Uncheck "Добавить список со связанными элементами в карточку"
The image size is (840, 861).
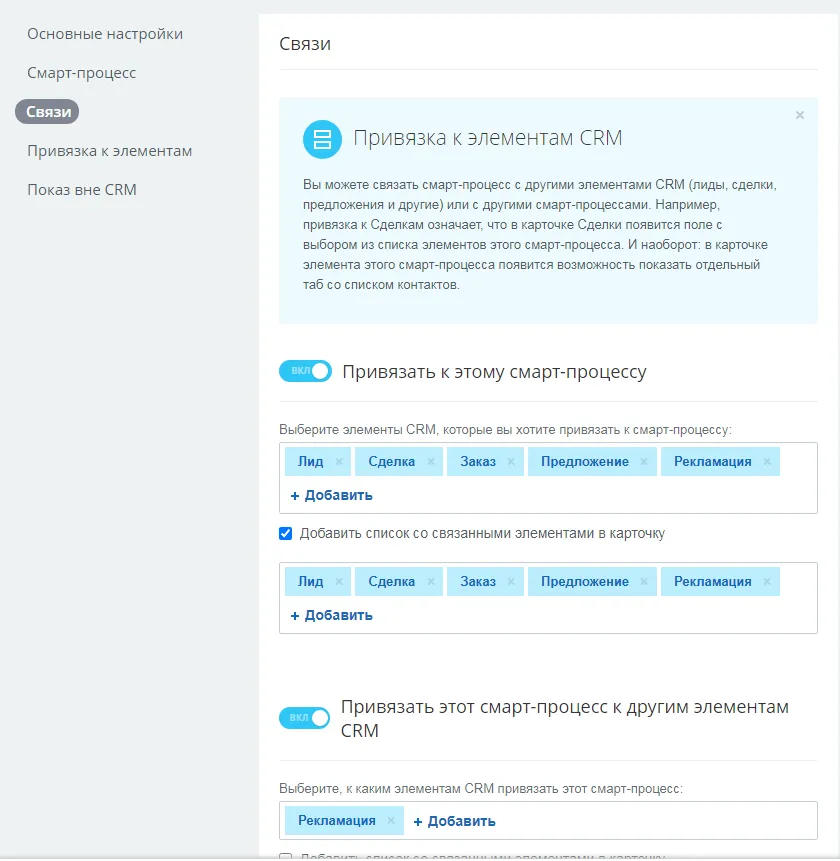[x=285, y=532]
